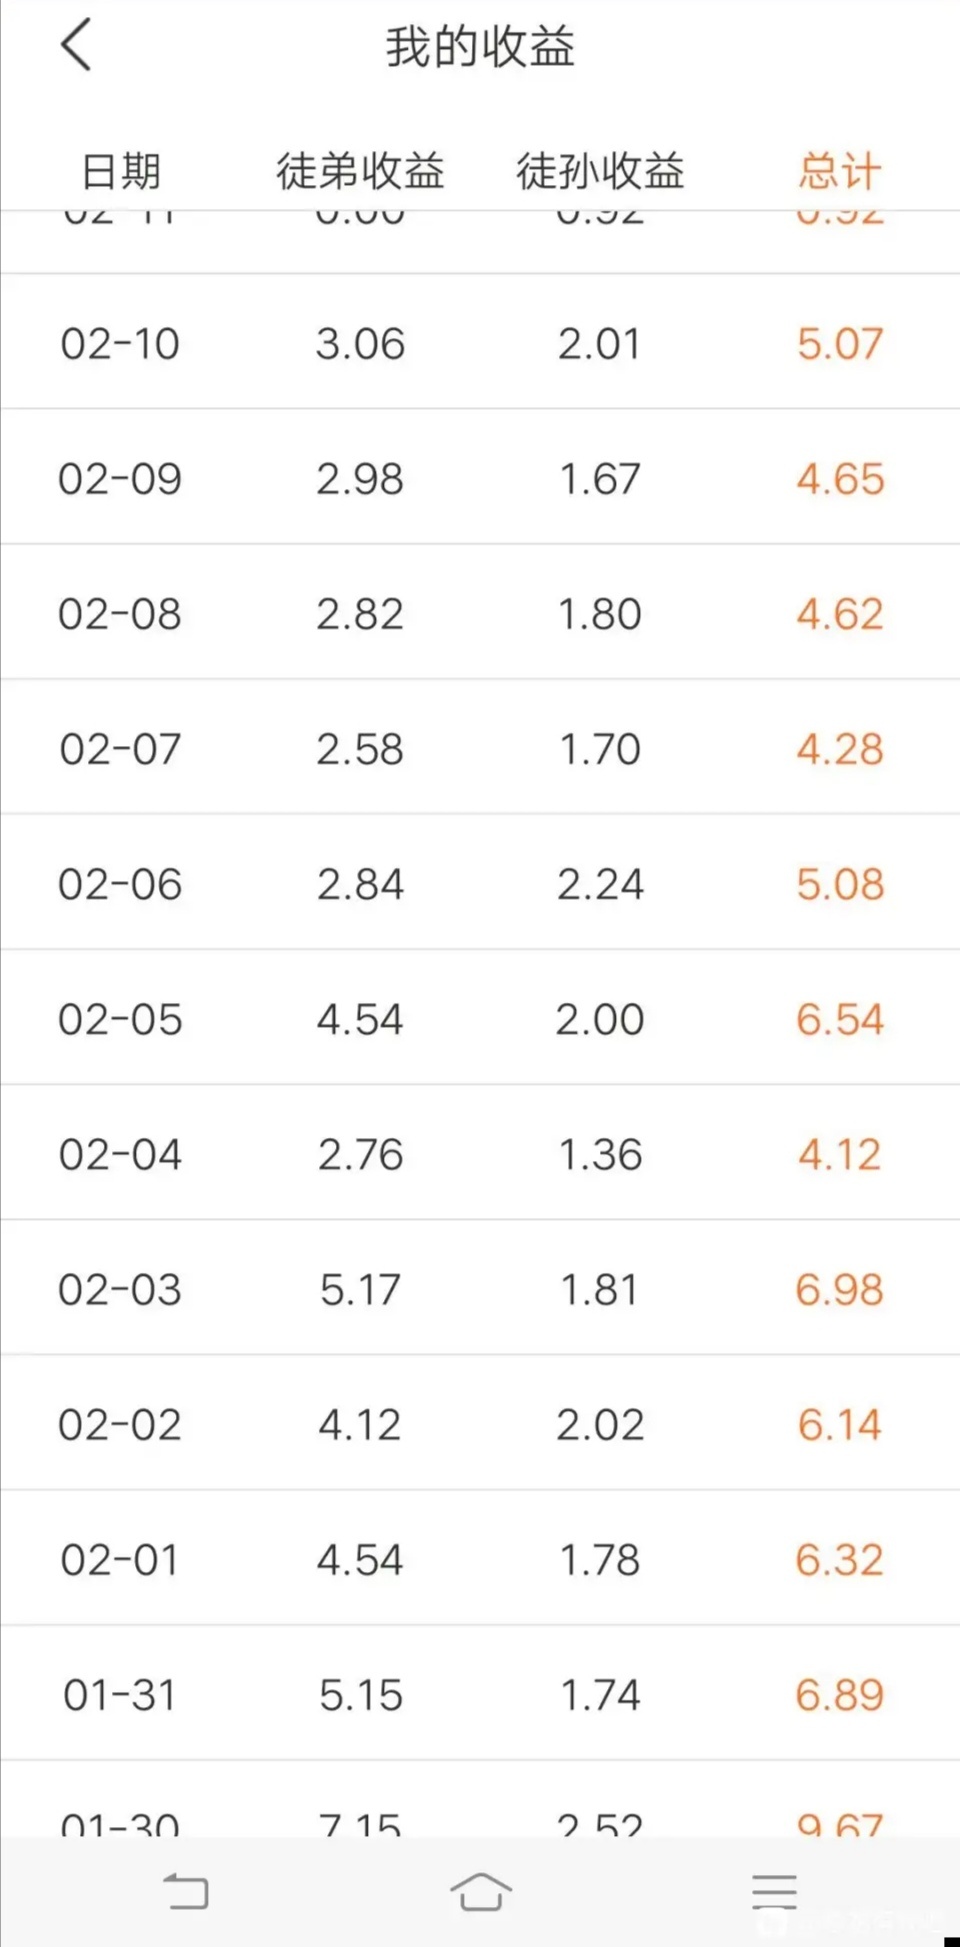
Task: Tap the Android home navigation icon
Action: (x=481, y=1891)
